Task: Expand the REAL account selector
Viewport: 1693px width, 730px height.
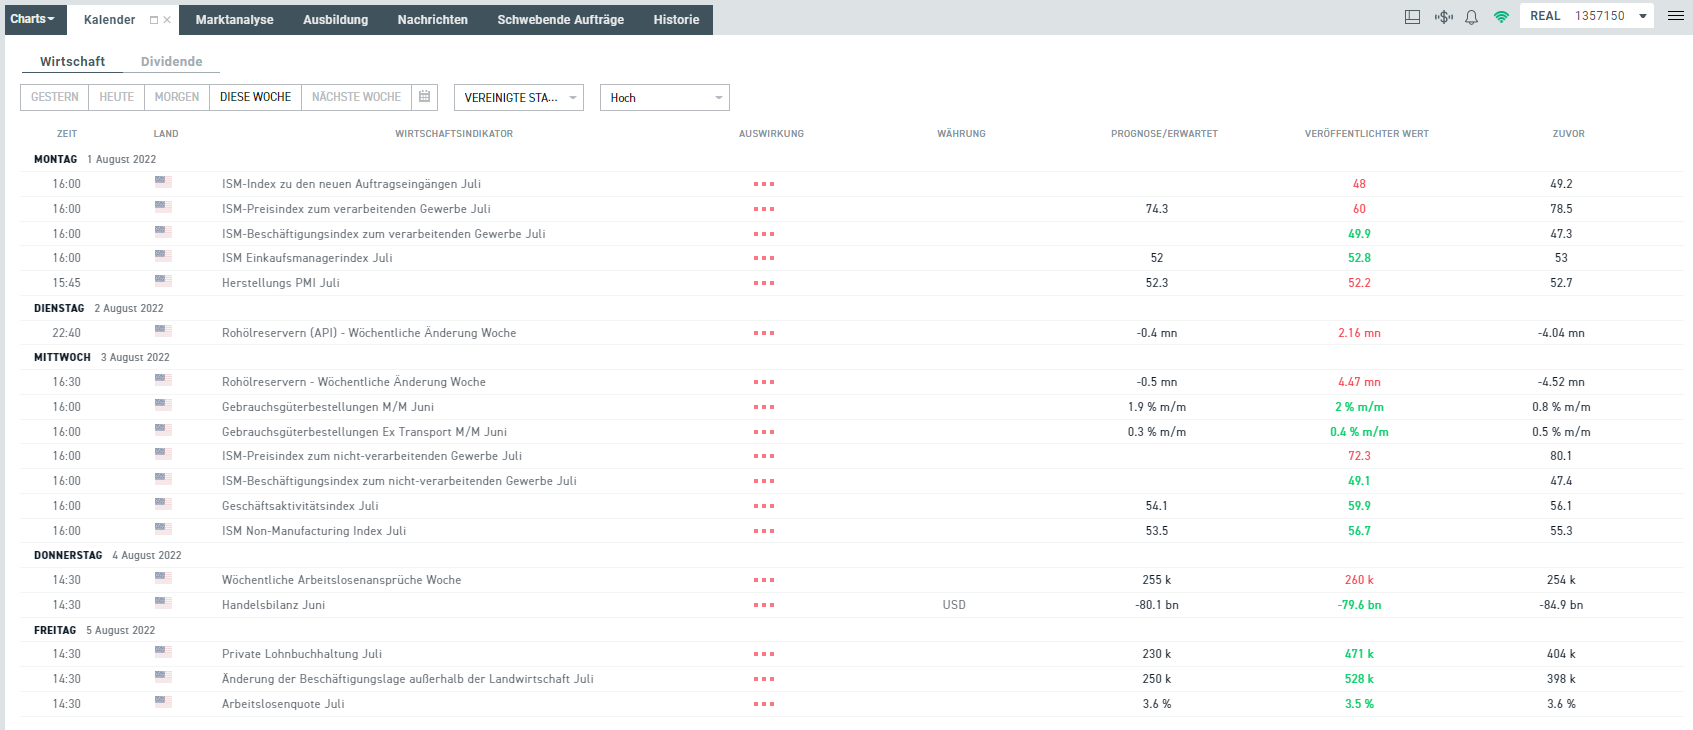Action: pyautogui.click(x=1587, y=16)
